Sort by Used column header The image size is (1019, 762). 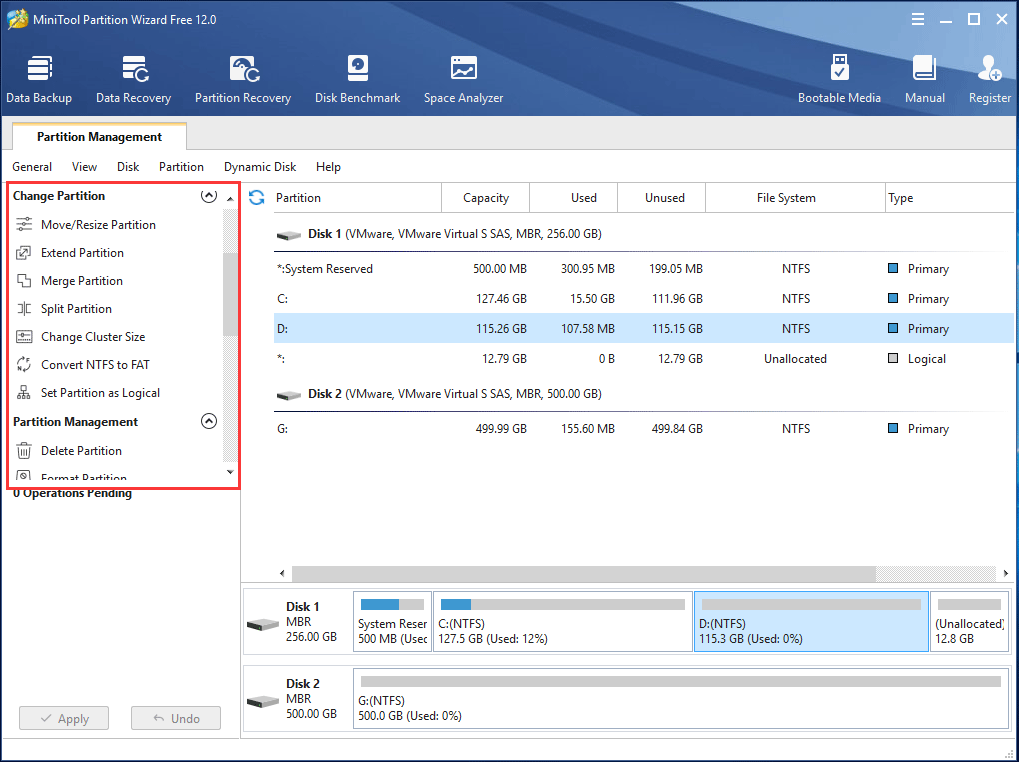pos(574,197)
